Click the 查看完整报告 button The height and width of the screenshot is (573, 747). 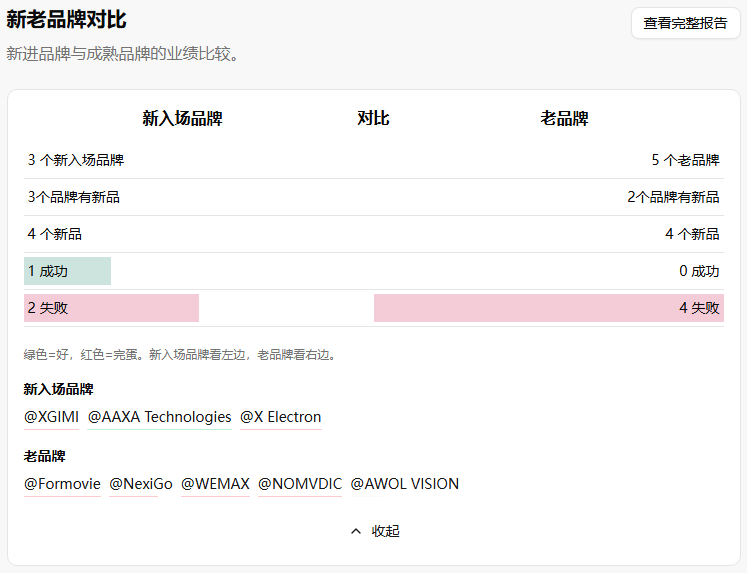(685, 23)
